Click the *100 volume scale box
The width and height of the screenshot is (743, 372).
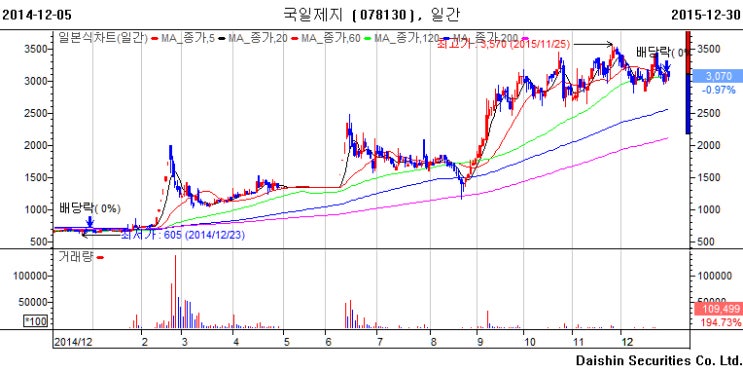point(36,321)
